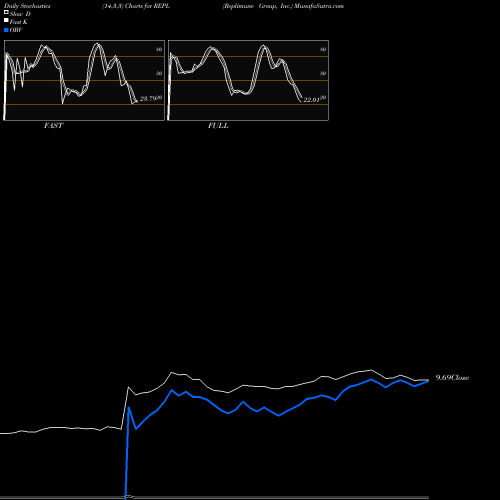This screenshot has width=500, height=500.
Task: Click the 'Fast K' legend text
Action: [19, 22]
